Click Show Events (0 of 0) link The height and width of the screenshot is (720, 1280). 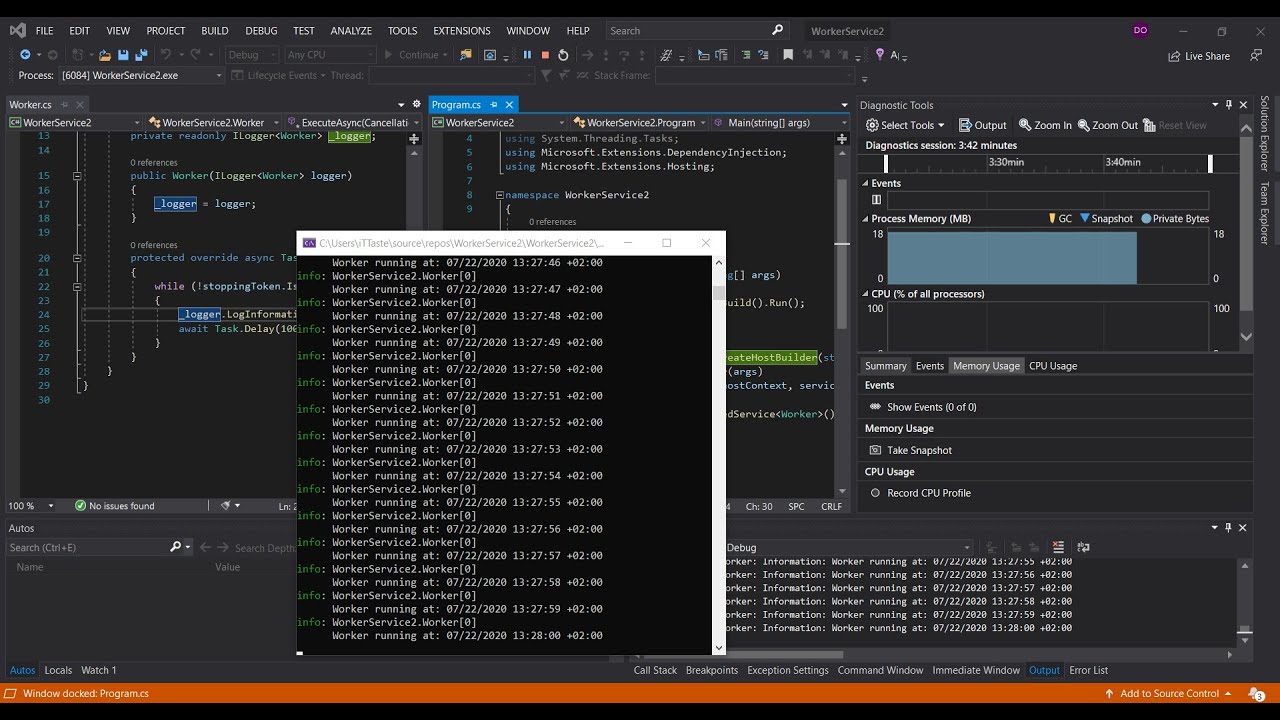pos(931,407)
